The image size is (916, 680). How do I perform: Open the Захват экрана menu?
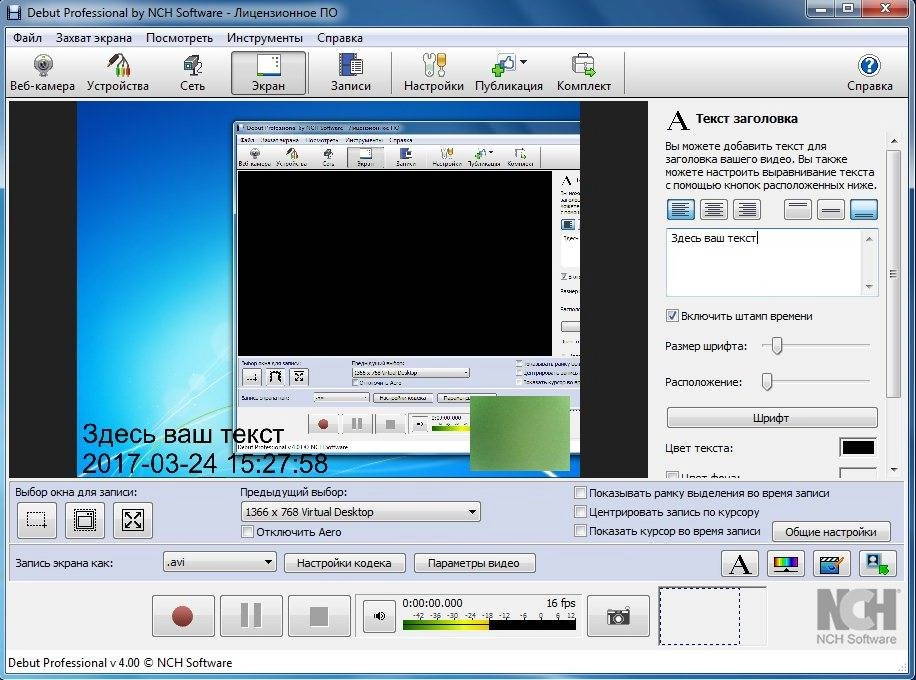point(94,37)
